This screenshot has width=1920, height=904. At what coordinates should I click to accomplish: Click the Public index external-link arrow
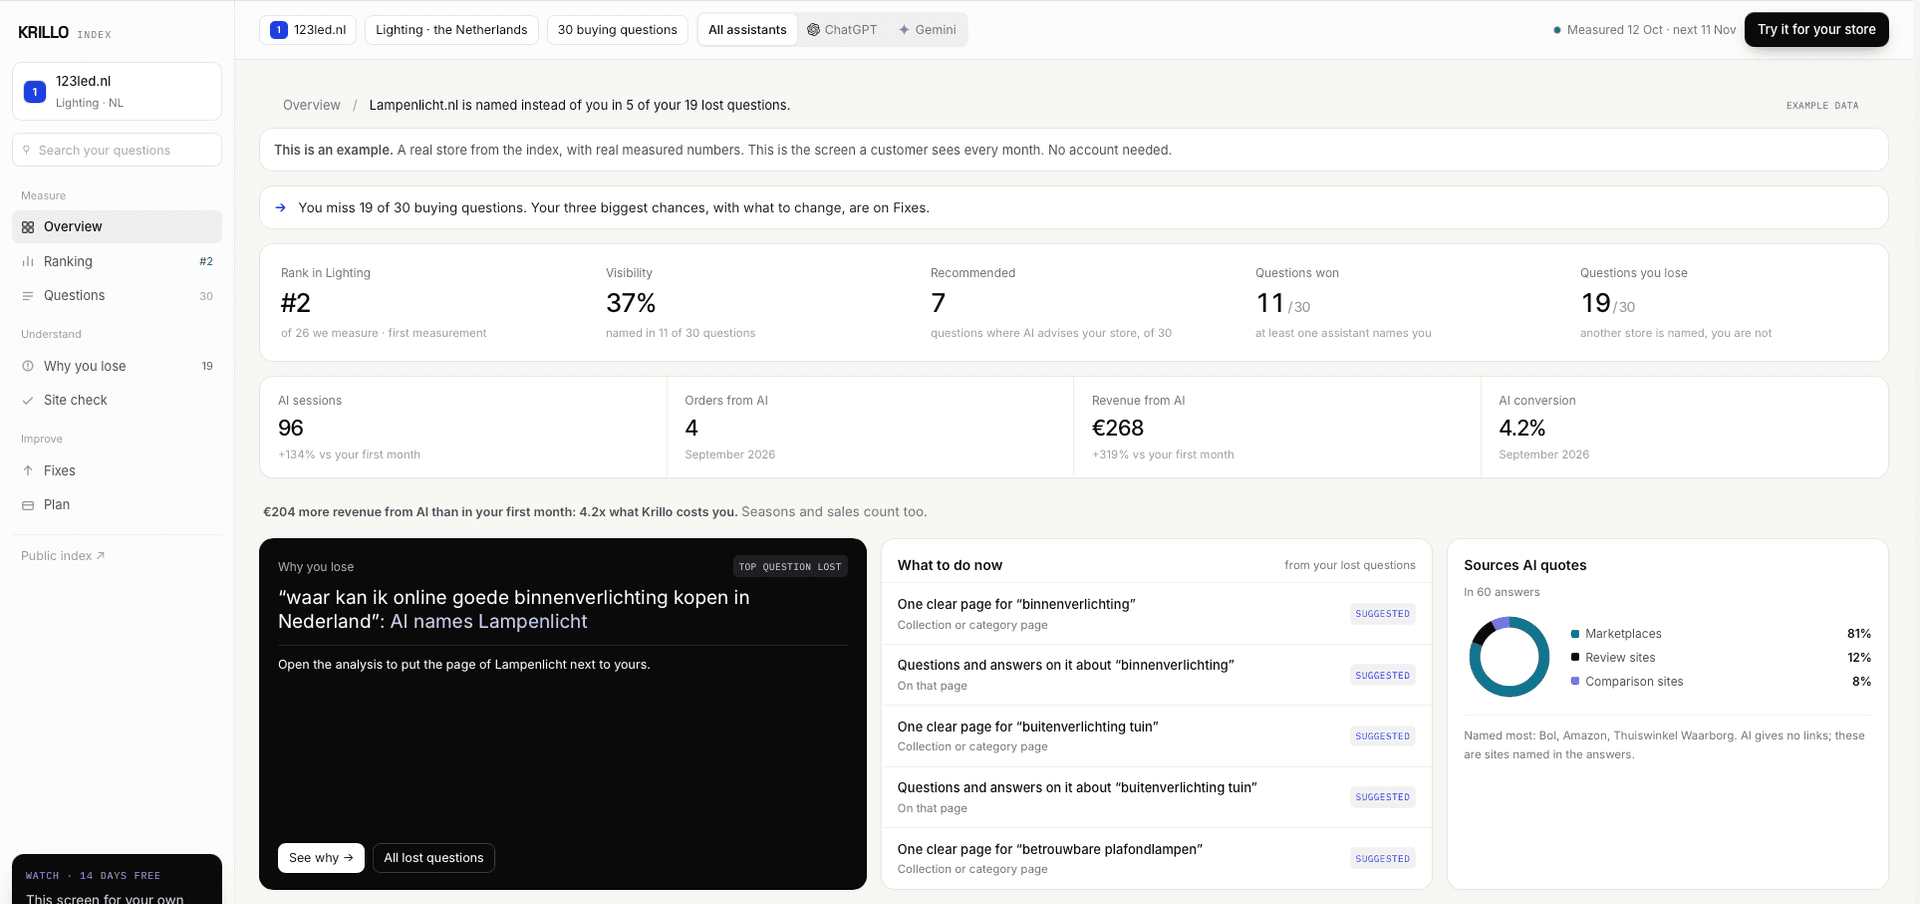pos(100,556)
